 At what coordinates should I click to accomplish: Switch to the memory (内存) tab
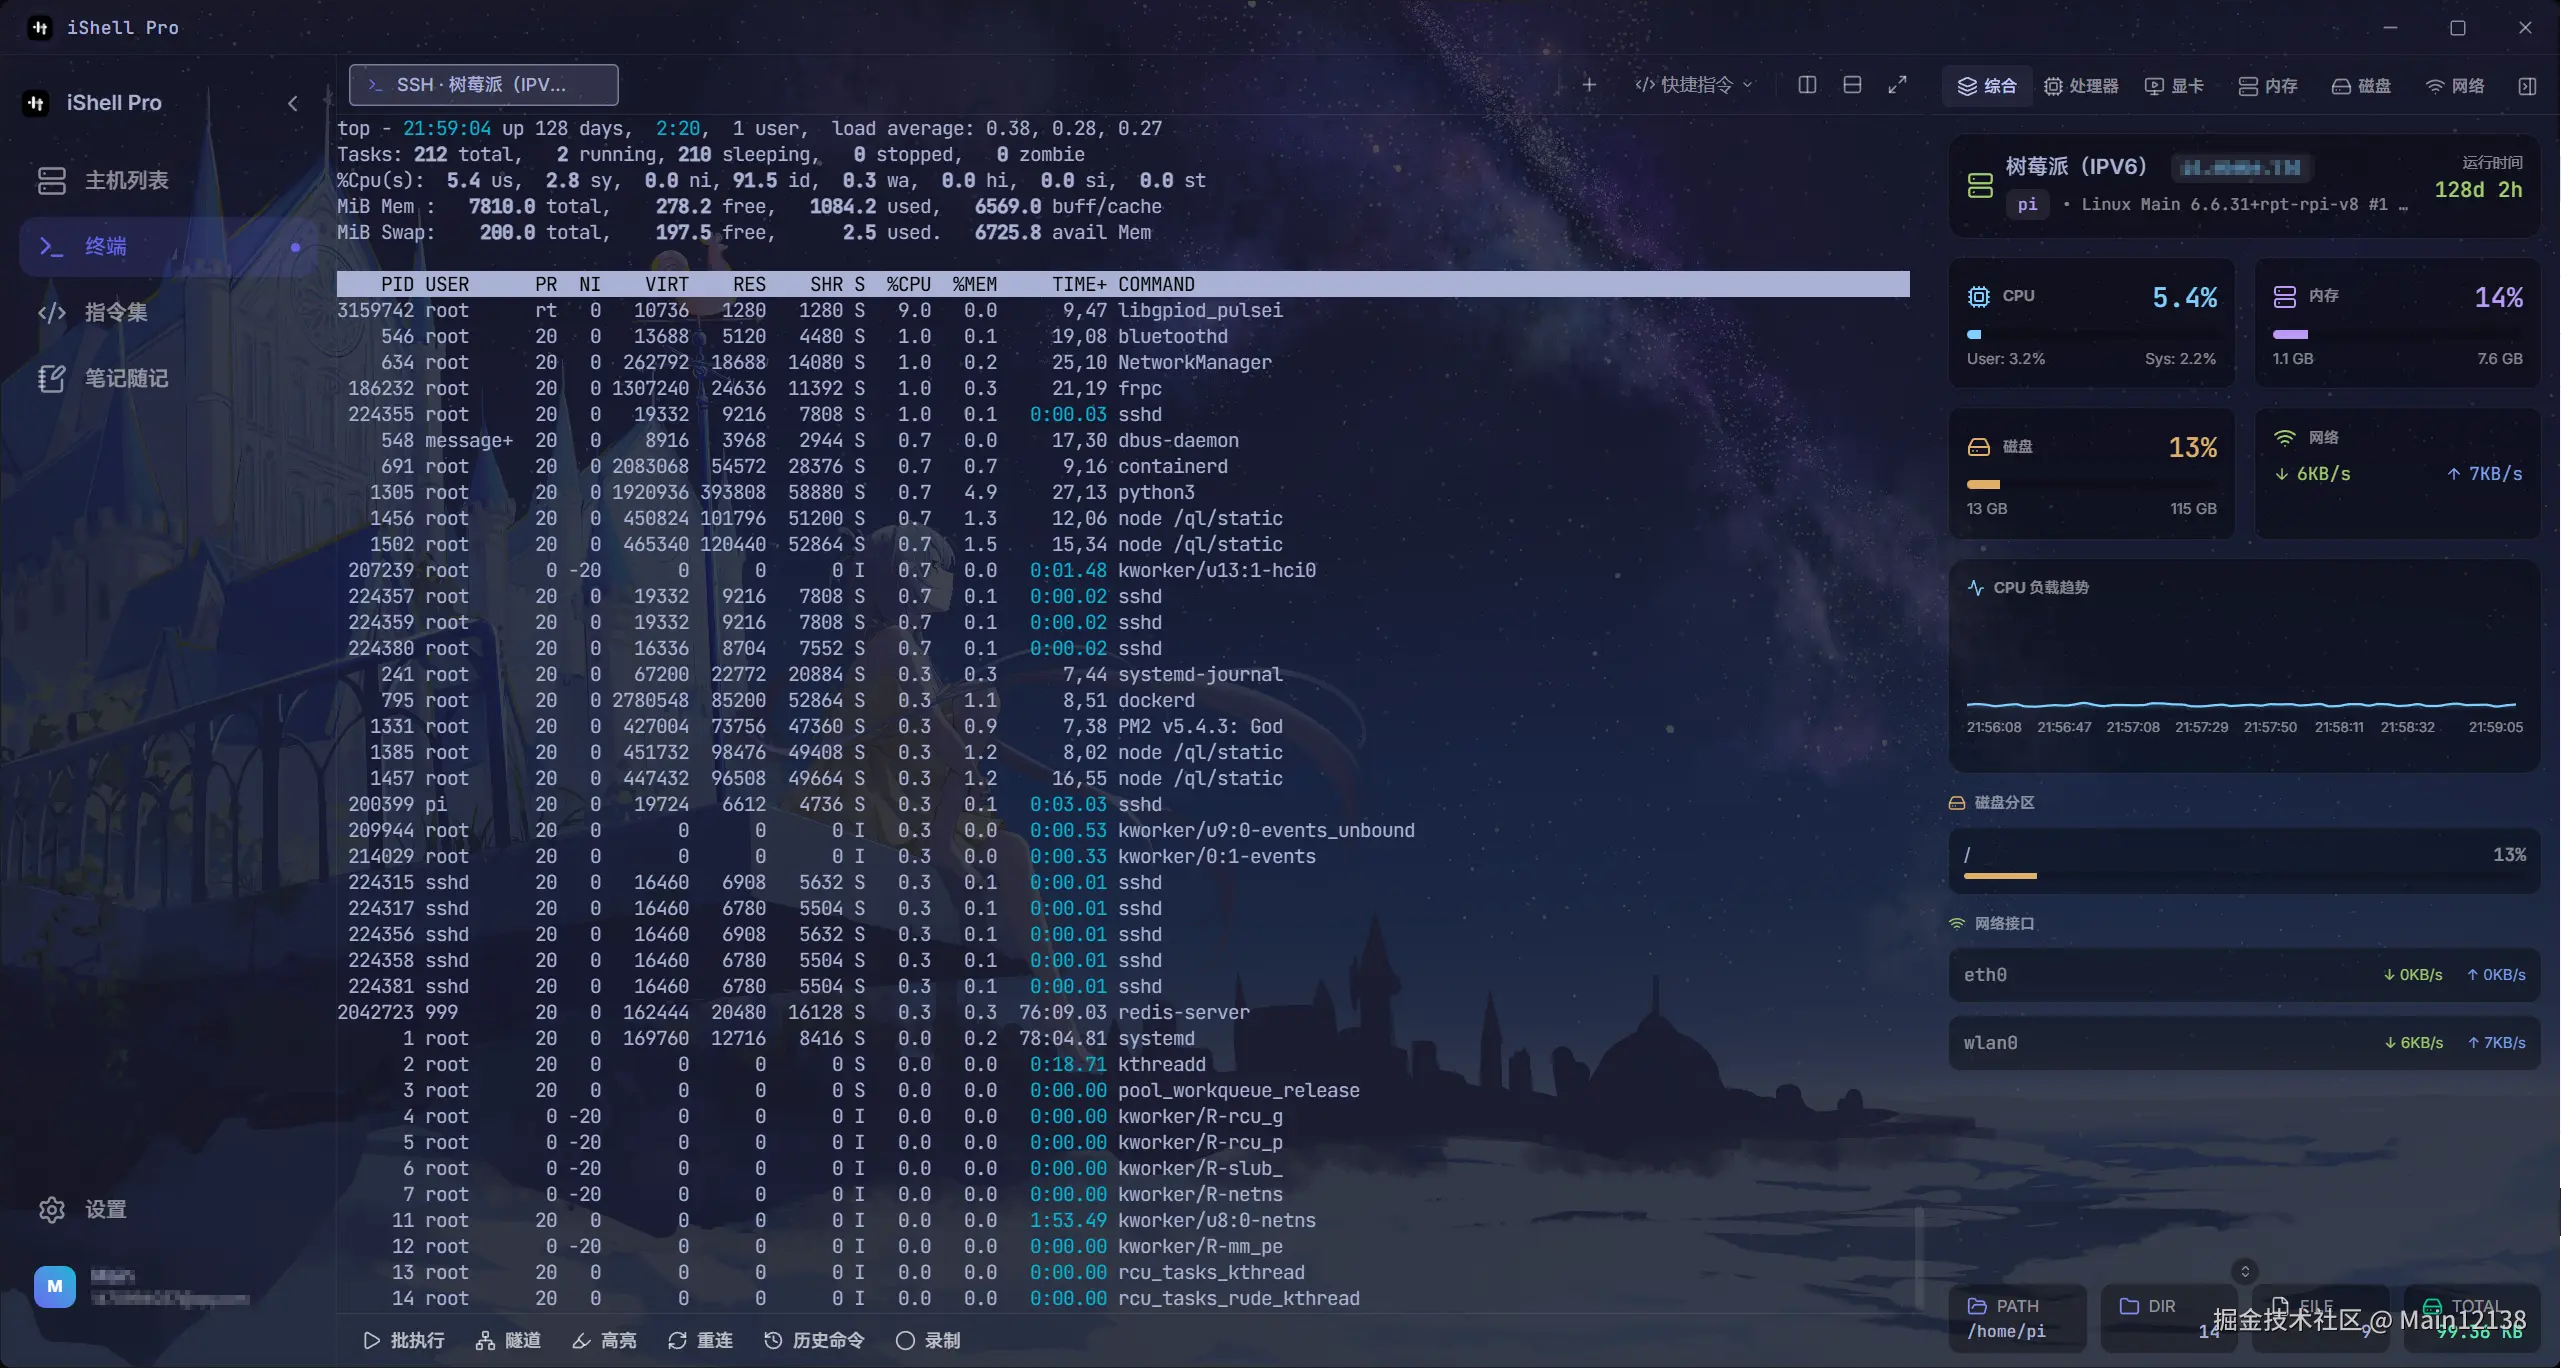click(x=2267, y=86)
